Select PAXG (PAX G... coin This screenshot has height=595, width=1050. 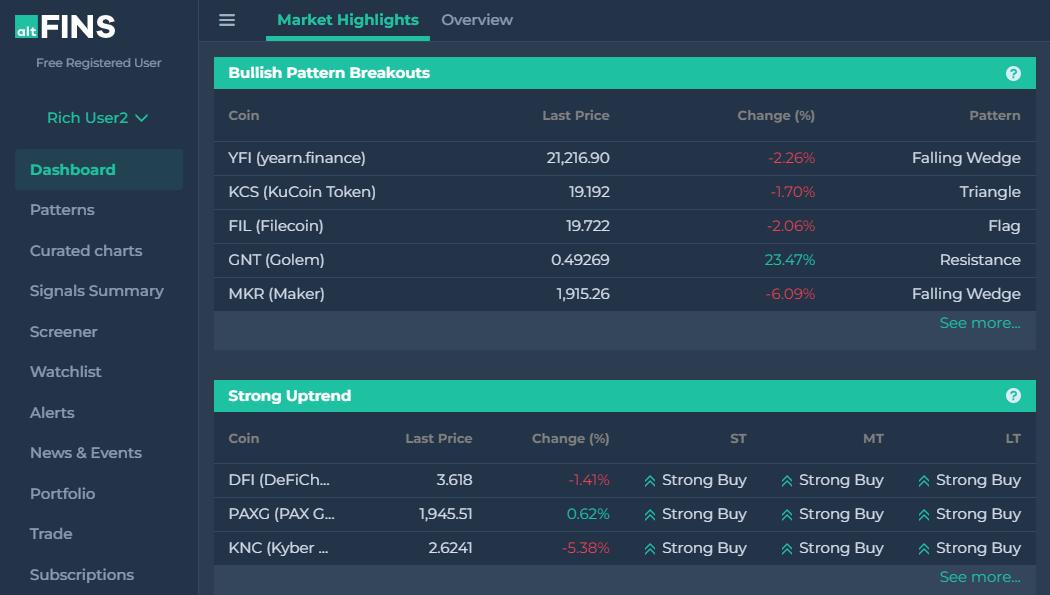tap(281, 514)
